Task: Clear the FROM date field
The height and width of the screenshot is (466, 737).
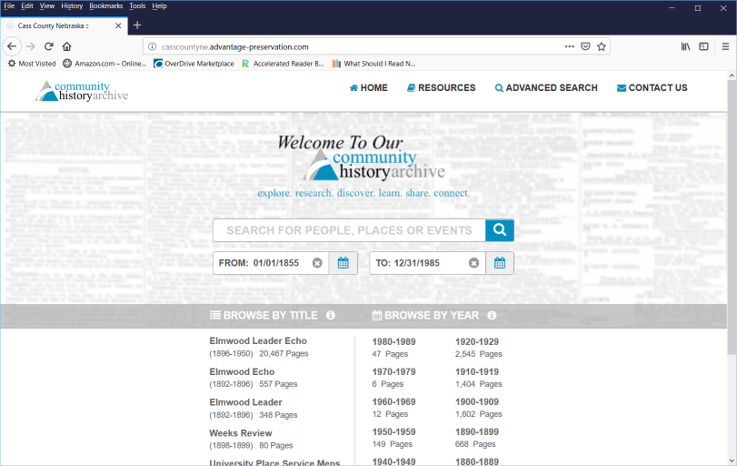Action: coord(317,263)
